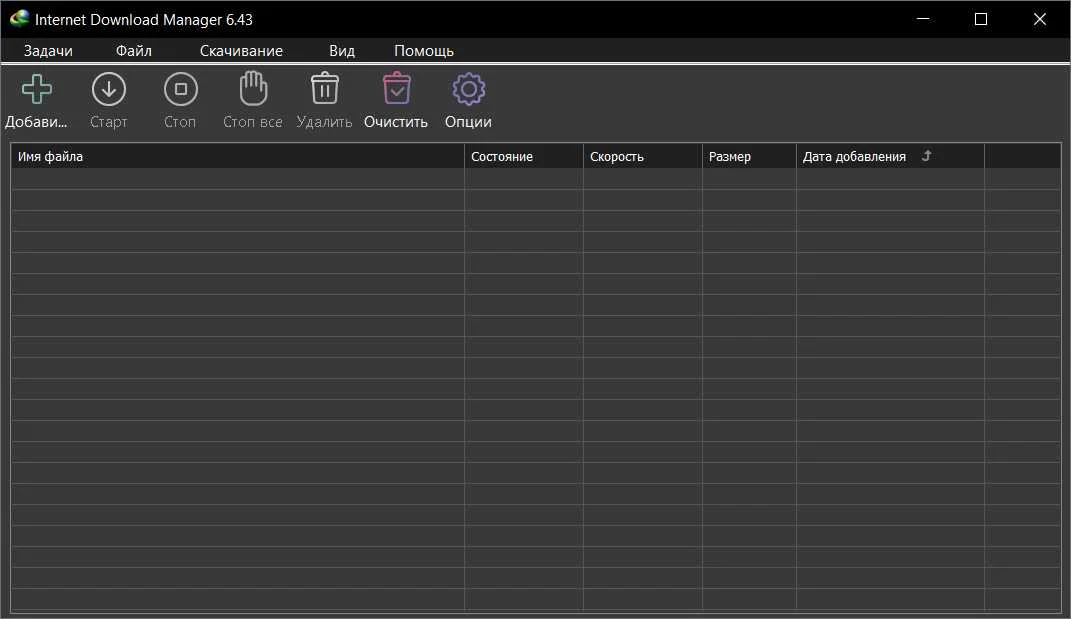This screenshot has height=619, width=1071.
Task: Click the IDM logo in title bar
Action: click(x=19, y=19)
